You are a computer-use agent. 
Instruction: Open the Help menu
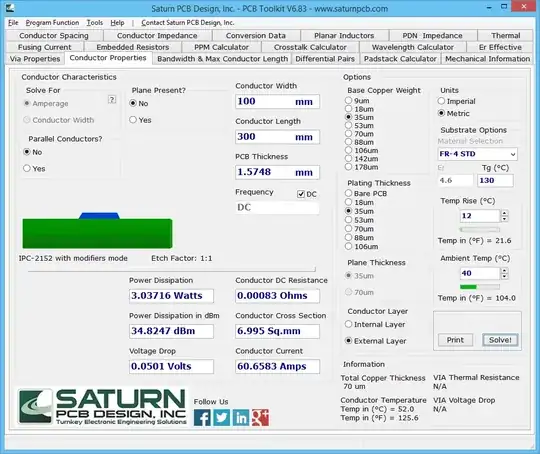117,23
